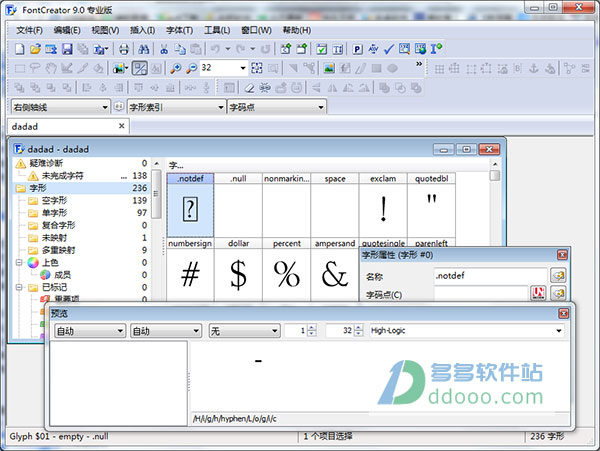Click the Unicode icon next to code point field
Image resolution: width=600 pixels, height=451 pixels.
coord(538,293)
